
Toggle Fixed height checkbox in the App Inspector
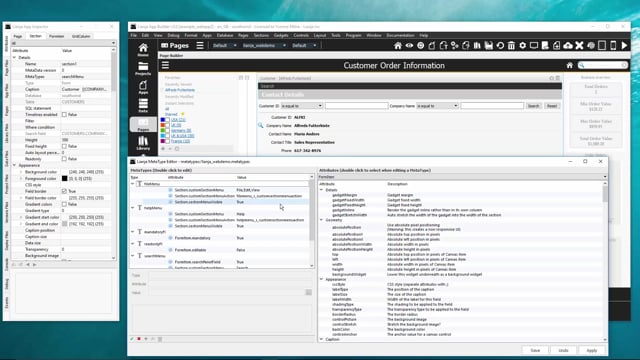tap(64, 146)
